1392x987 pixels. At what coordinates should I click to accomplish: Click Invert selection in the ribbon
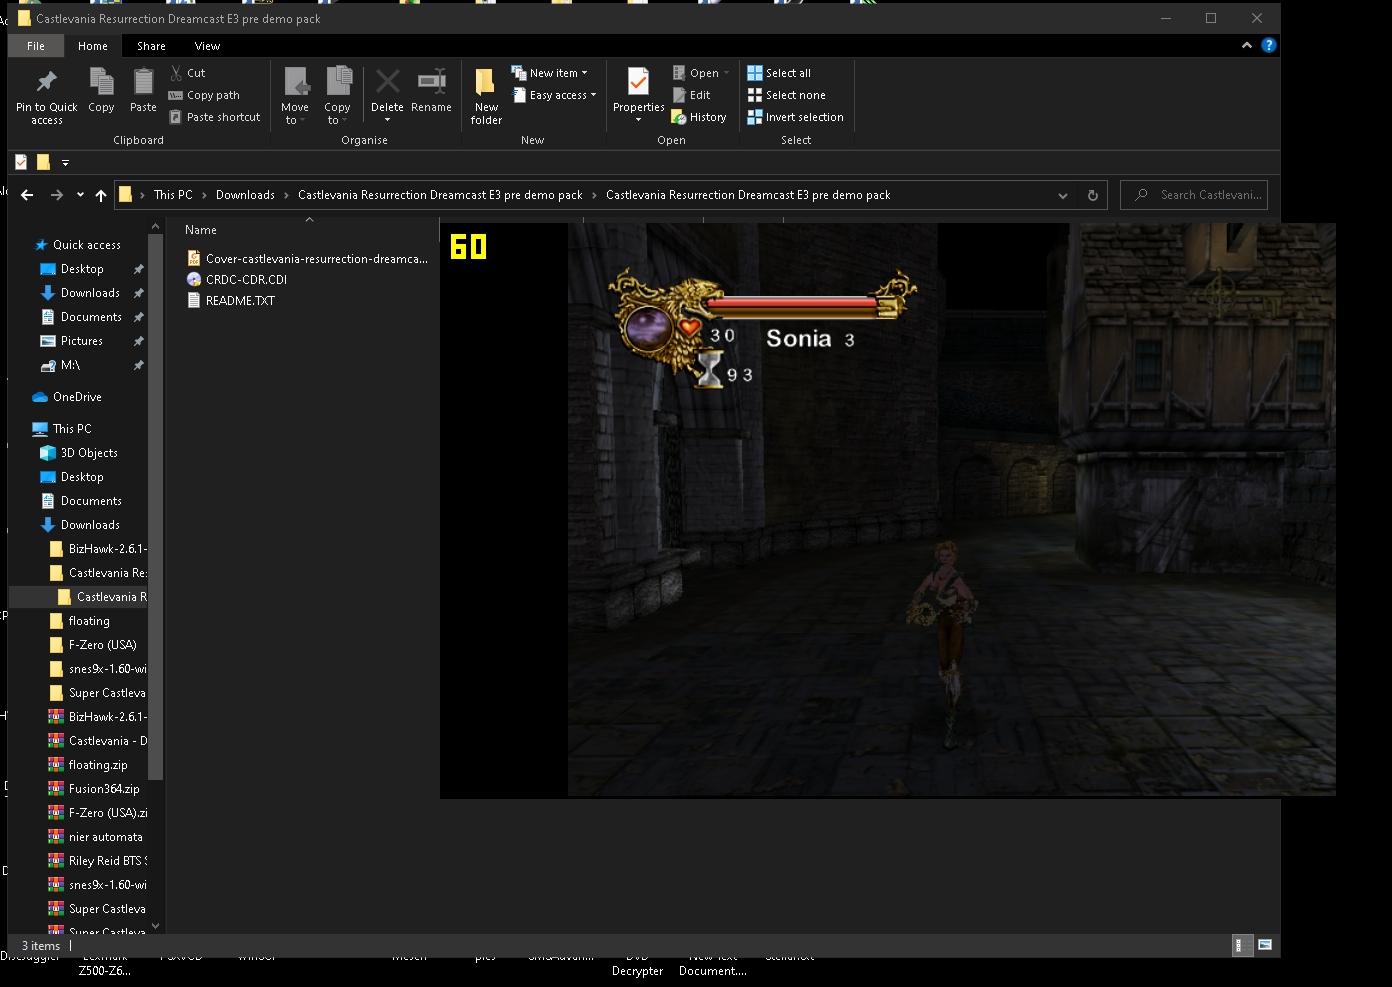click(x=796, y=117)
